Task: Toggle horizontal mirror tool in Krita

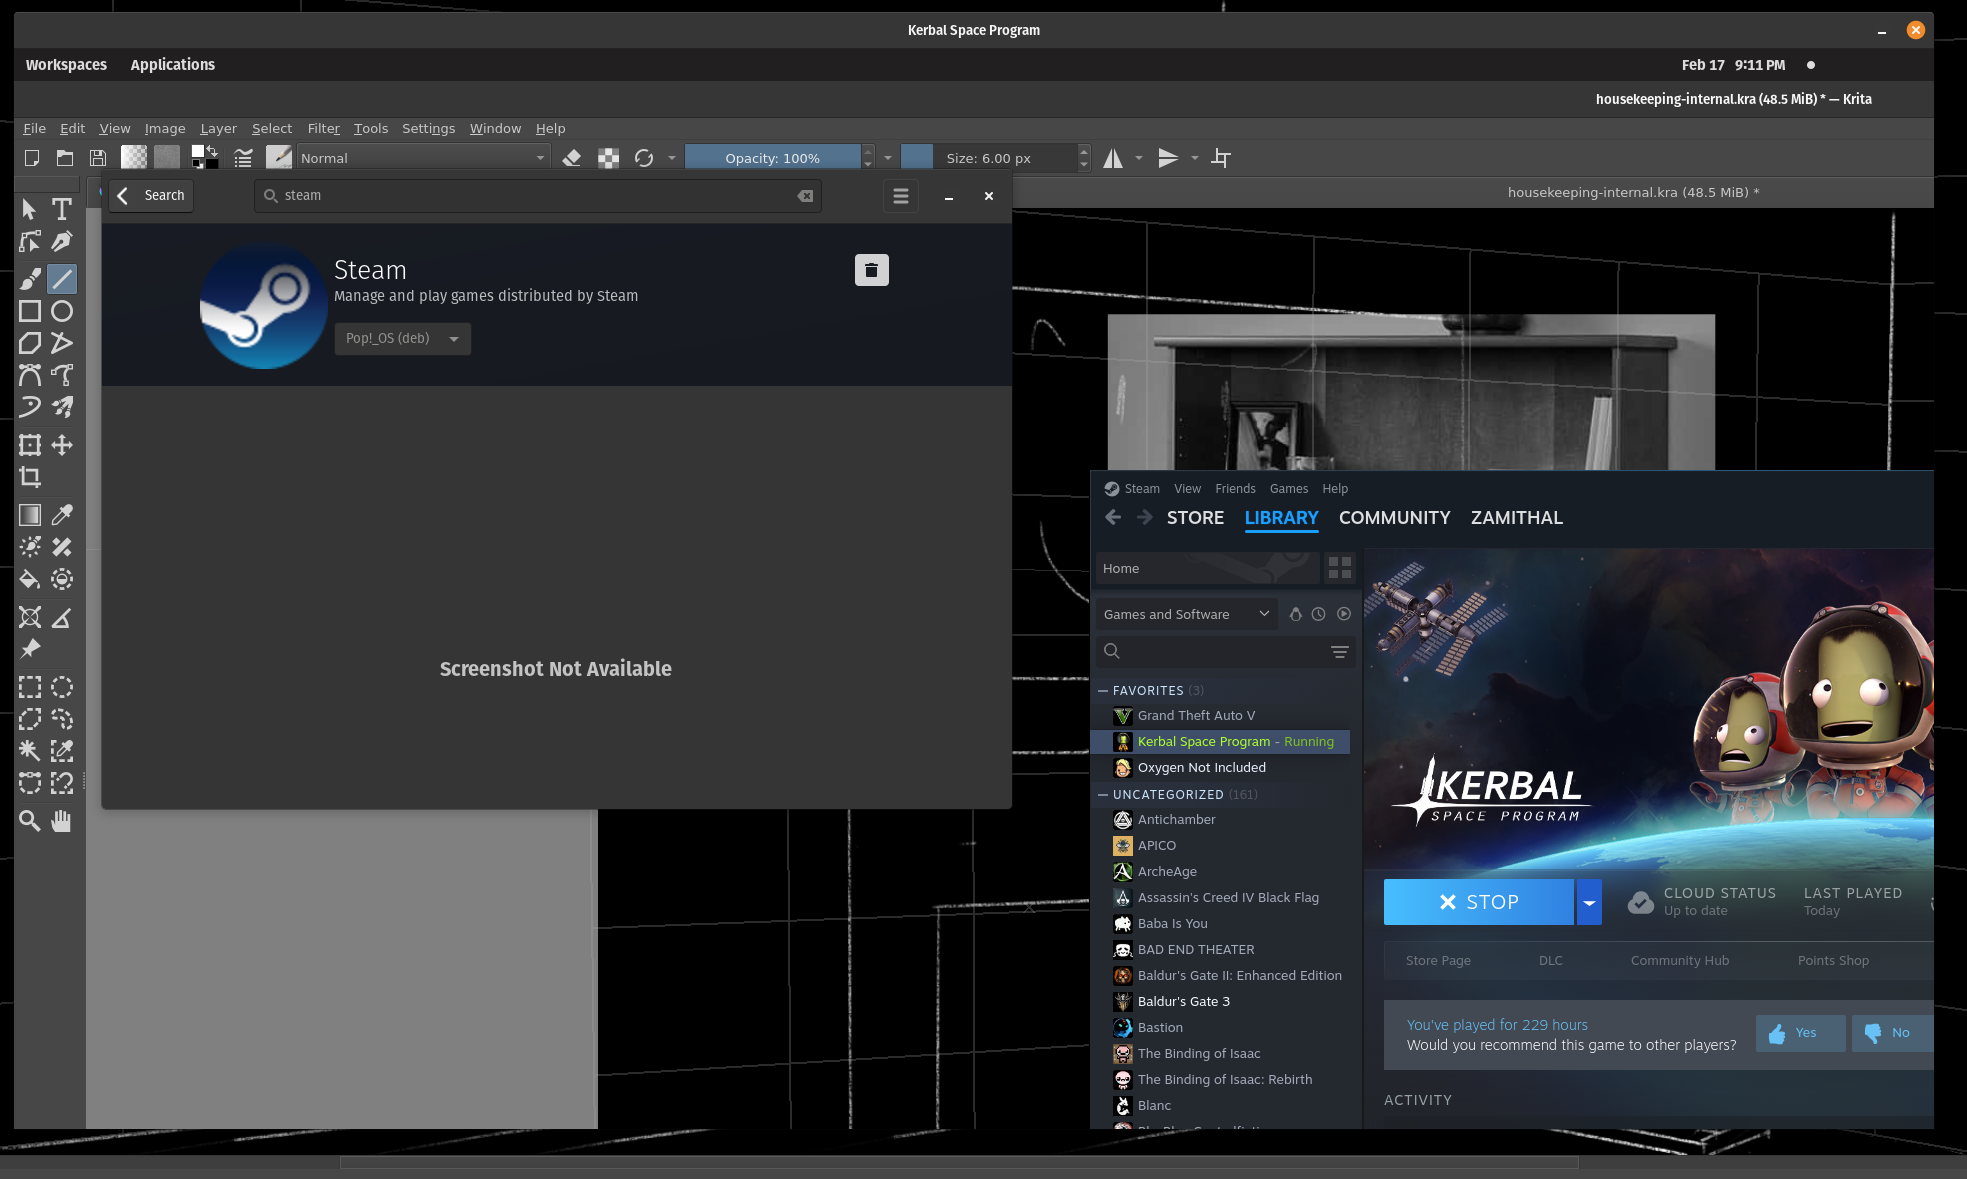Action: (x=1113, y=158)
